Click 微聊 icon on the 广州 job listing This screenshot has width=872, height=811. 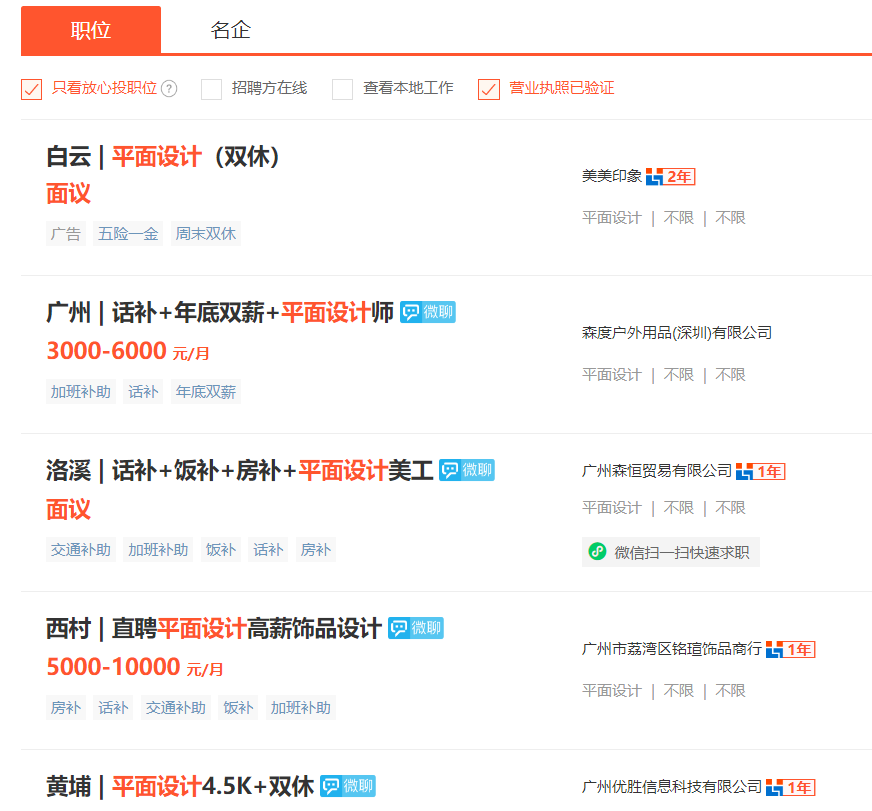428,312
